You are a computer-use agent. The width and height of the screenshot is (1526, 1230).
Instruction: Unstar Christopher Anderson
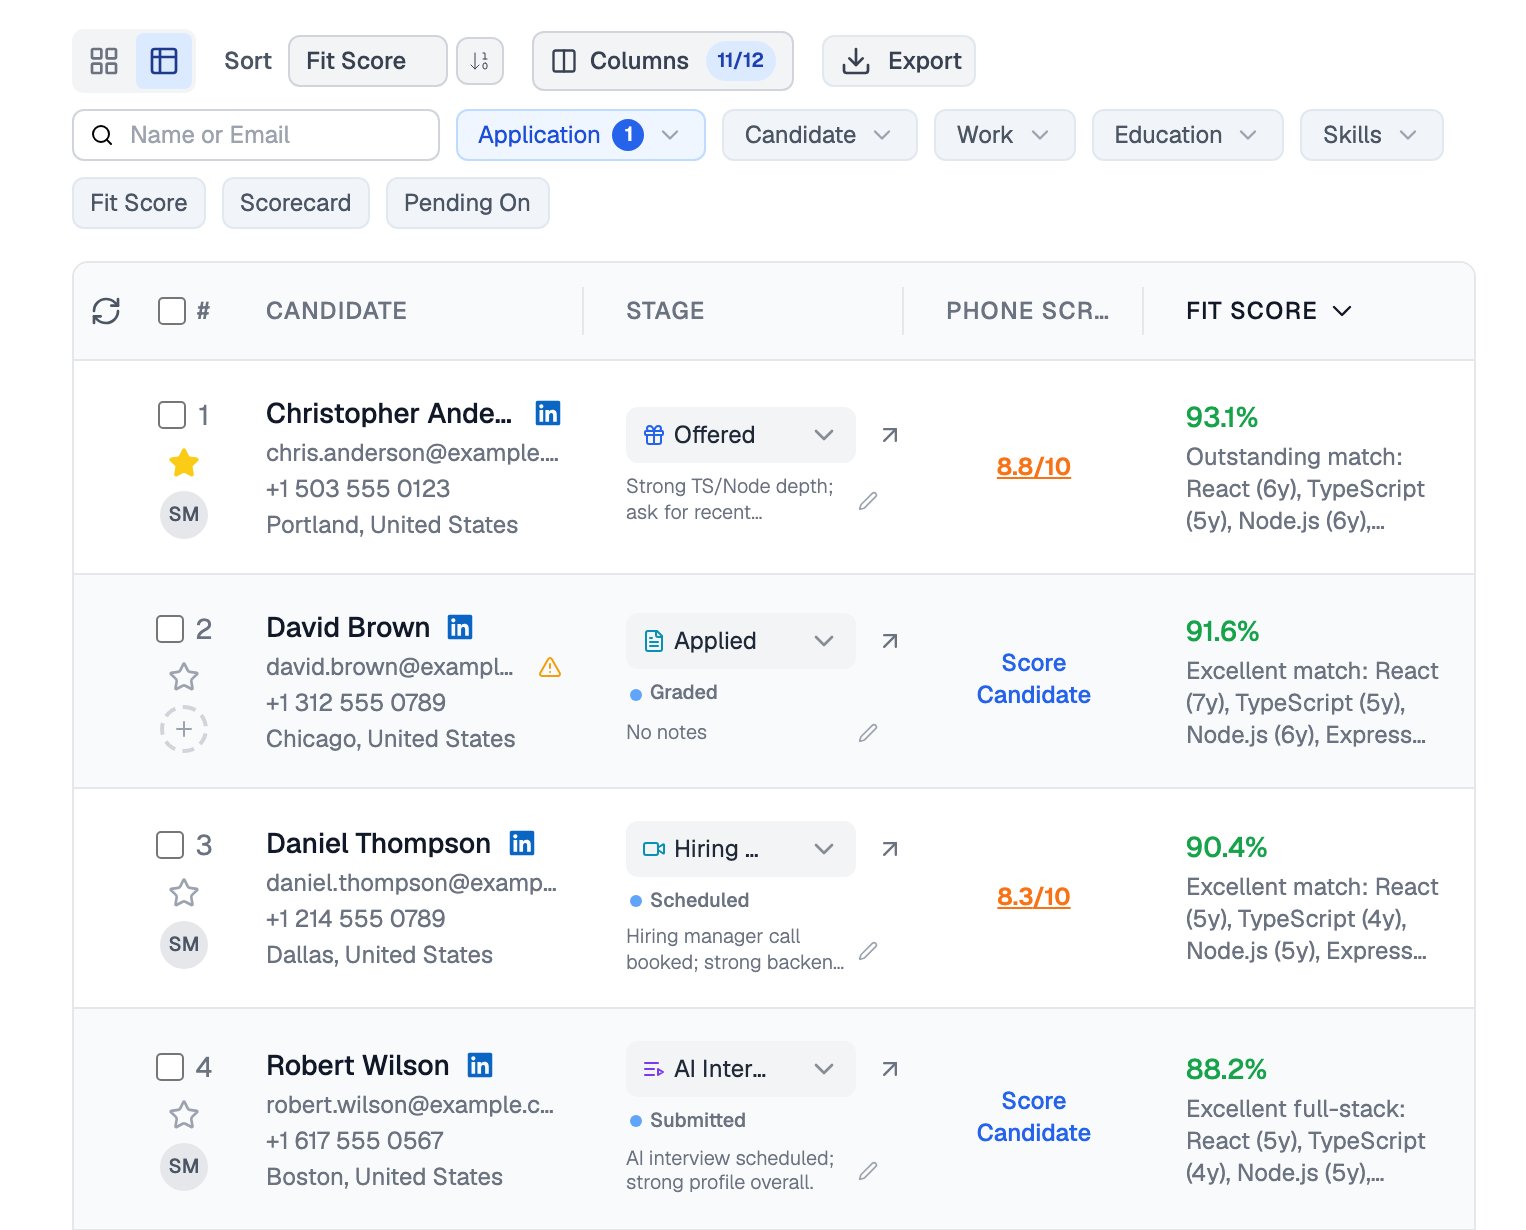(x=184, y=463)
